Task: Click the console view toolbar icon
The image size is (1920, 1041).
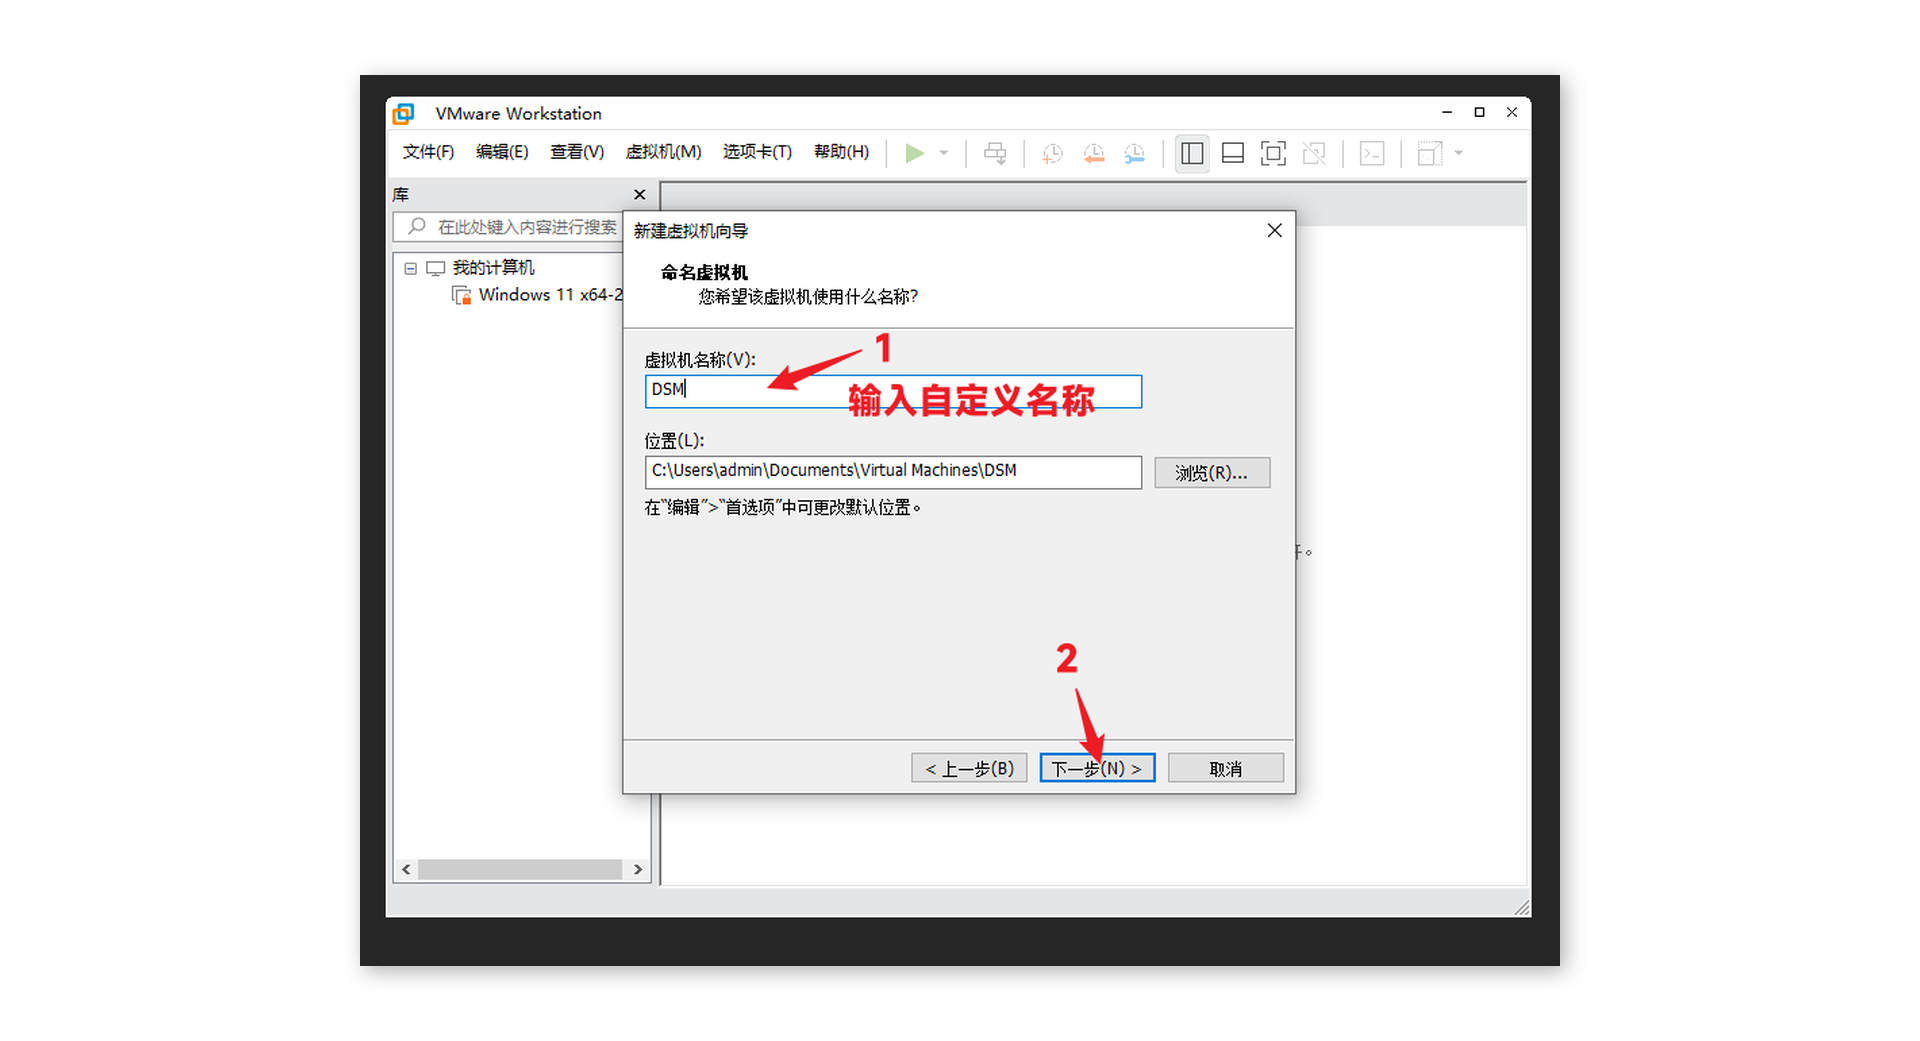Action: (x=1372, y=153)
